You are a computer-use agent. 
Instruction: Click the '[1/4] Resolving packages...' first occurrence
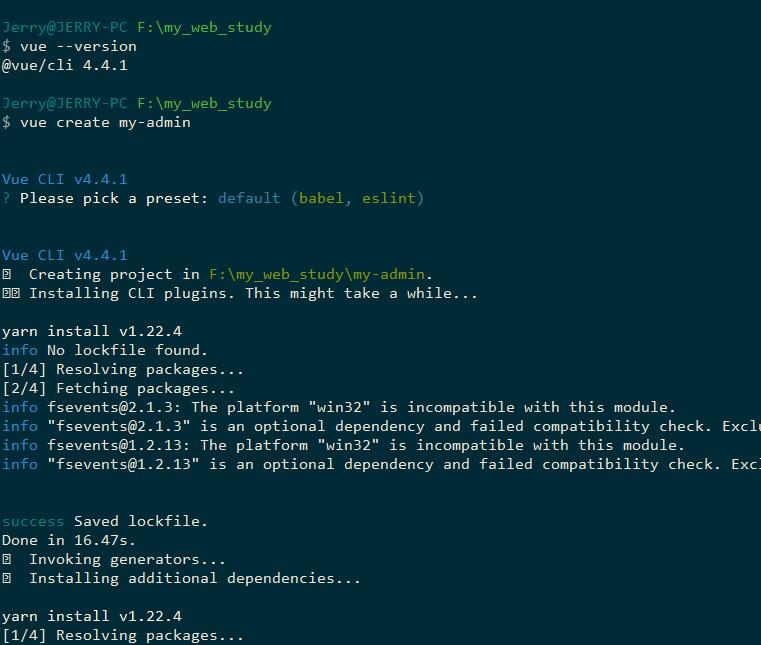123,370
